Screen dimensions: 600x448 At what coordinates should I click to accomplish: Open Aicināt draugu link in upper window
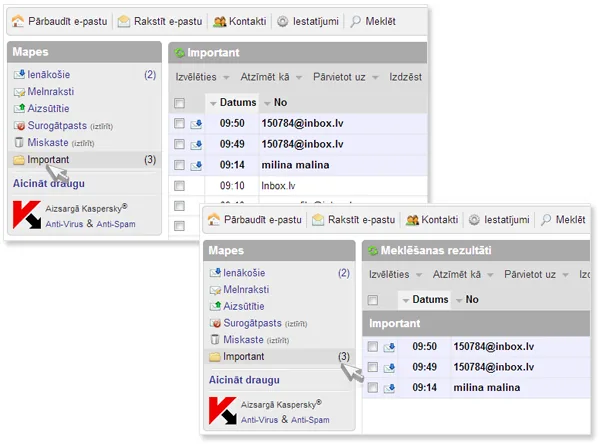[49, 184]
